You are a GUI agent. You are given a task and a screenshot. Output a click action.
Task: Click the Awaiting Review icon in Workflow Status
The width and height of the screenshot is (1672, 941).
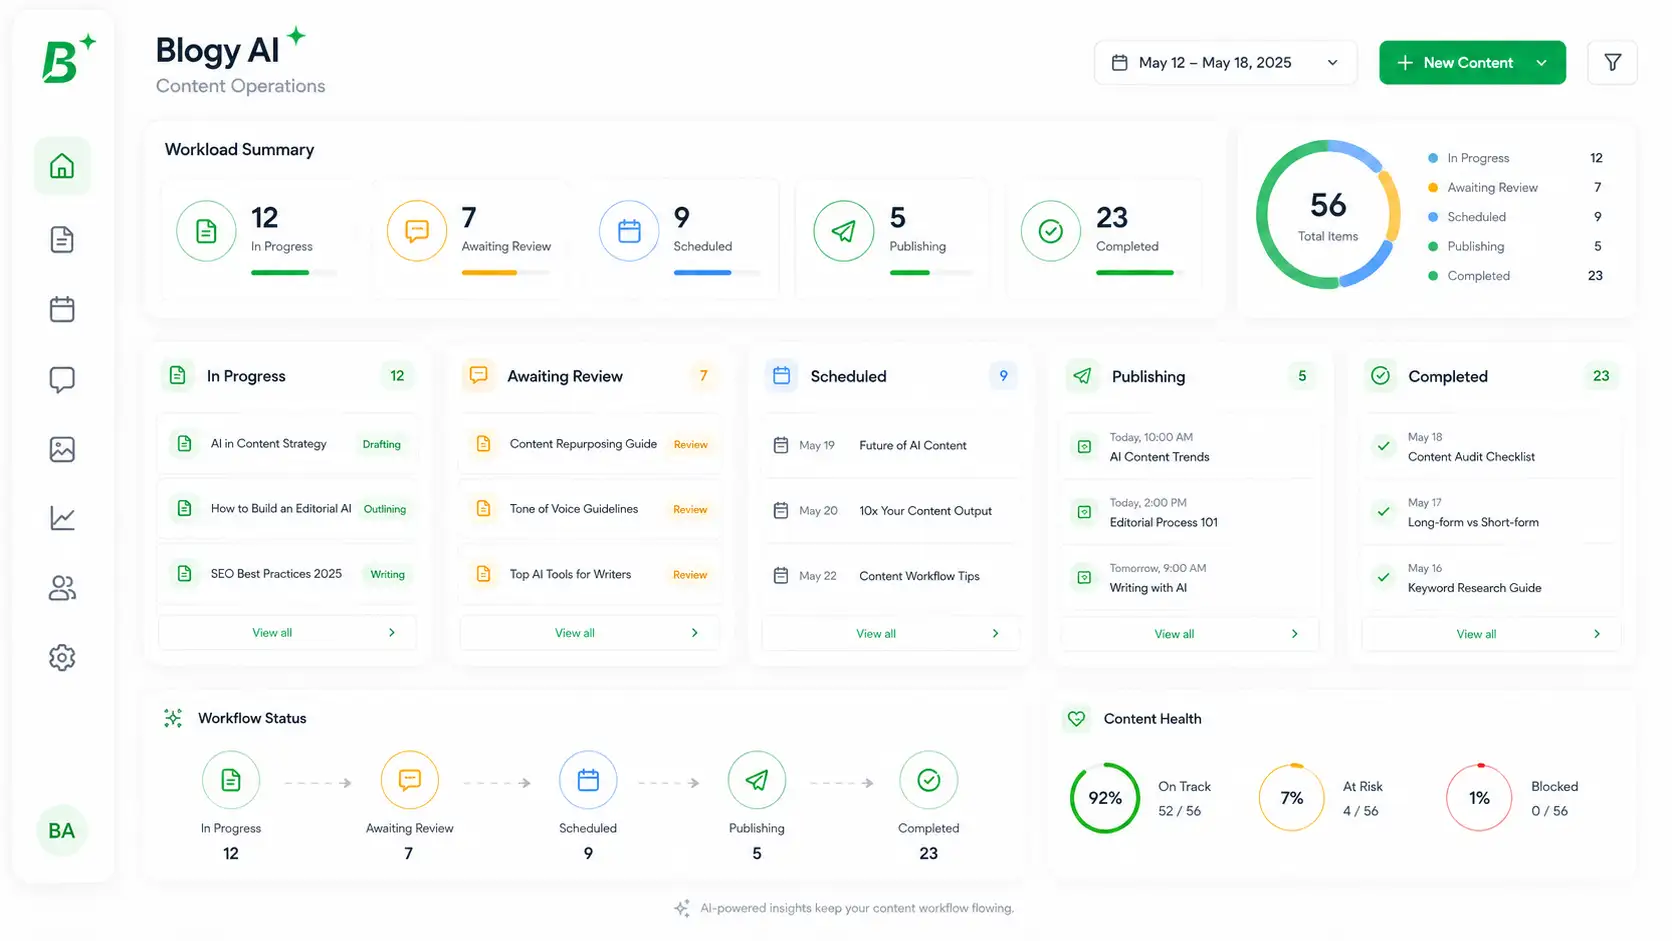(410, 780)
